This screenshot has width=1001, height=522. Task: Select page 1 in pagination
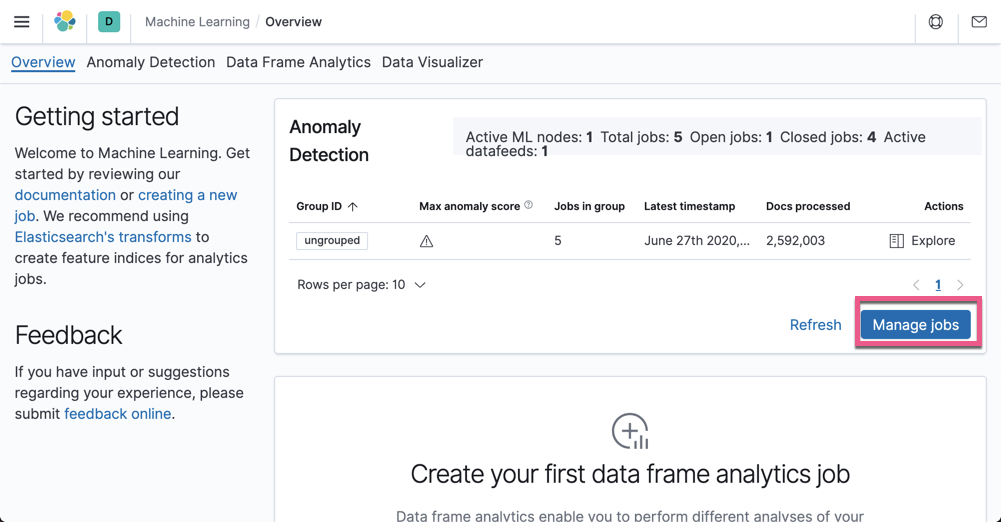(x=938, y=285)
